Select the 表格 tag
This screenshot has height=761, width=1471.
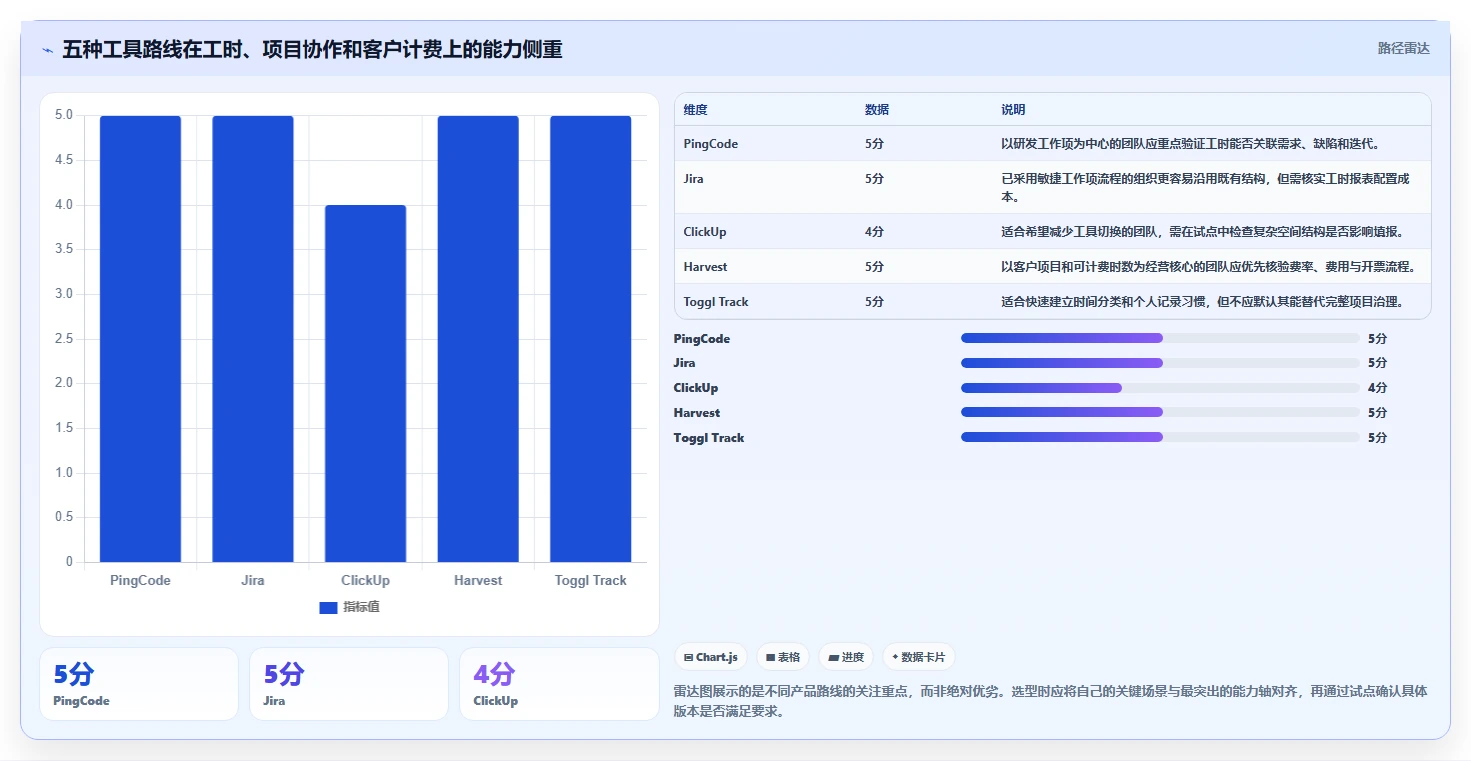click(x=783, y=657)
